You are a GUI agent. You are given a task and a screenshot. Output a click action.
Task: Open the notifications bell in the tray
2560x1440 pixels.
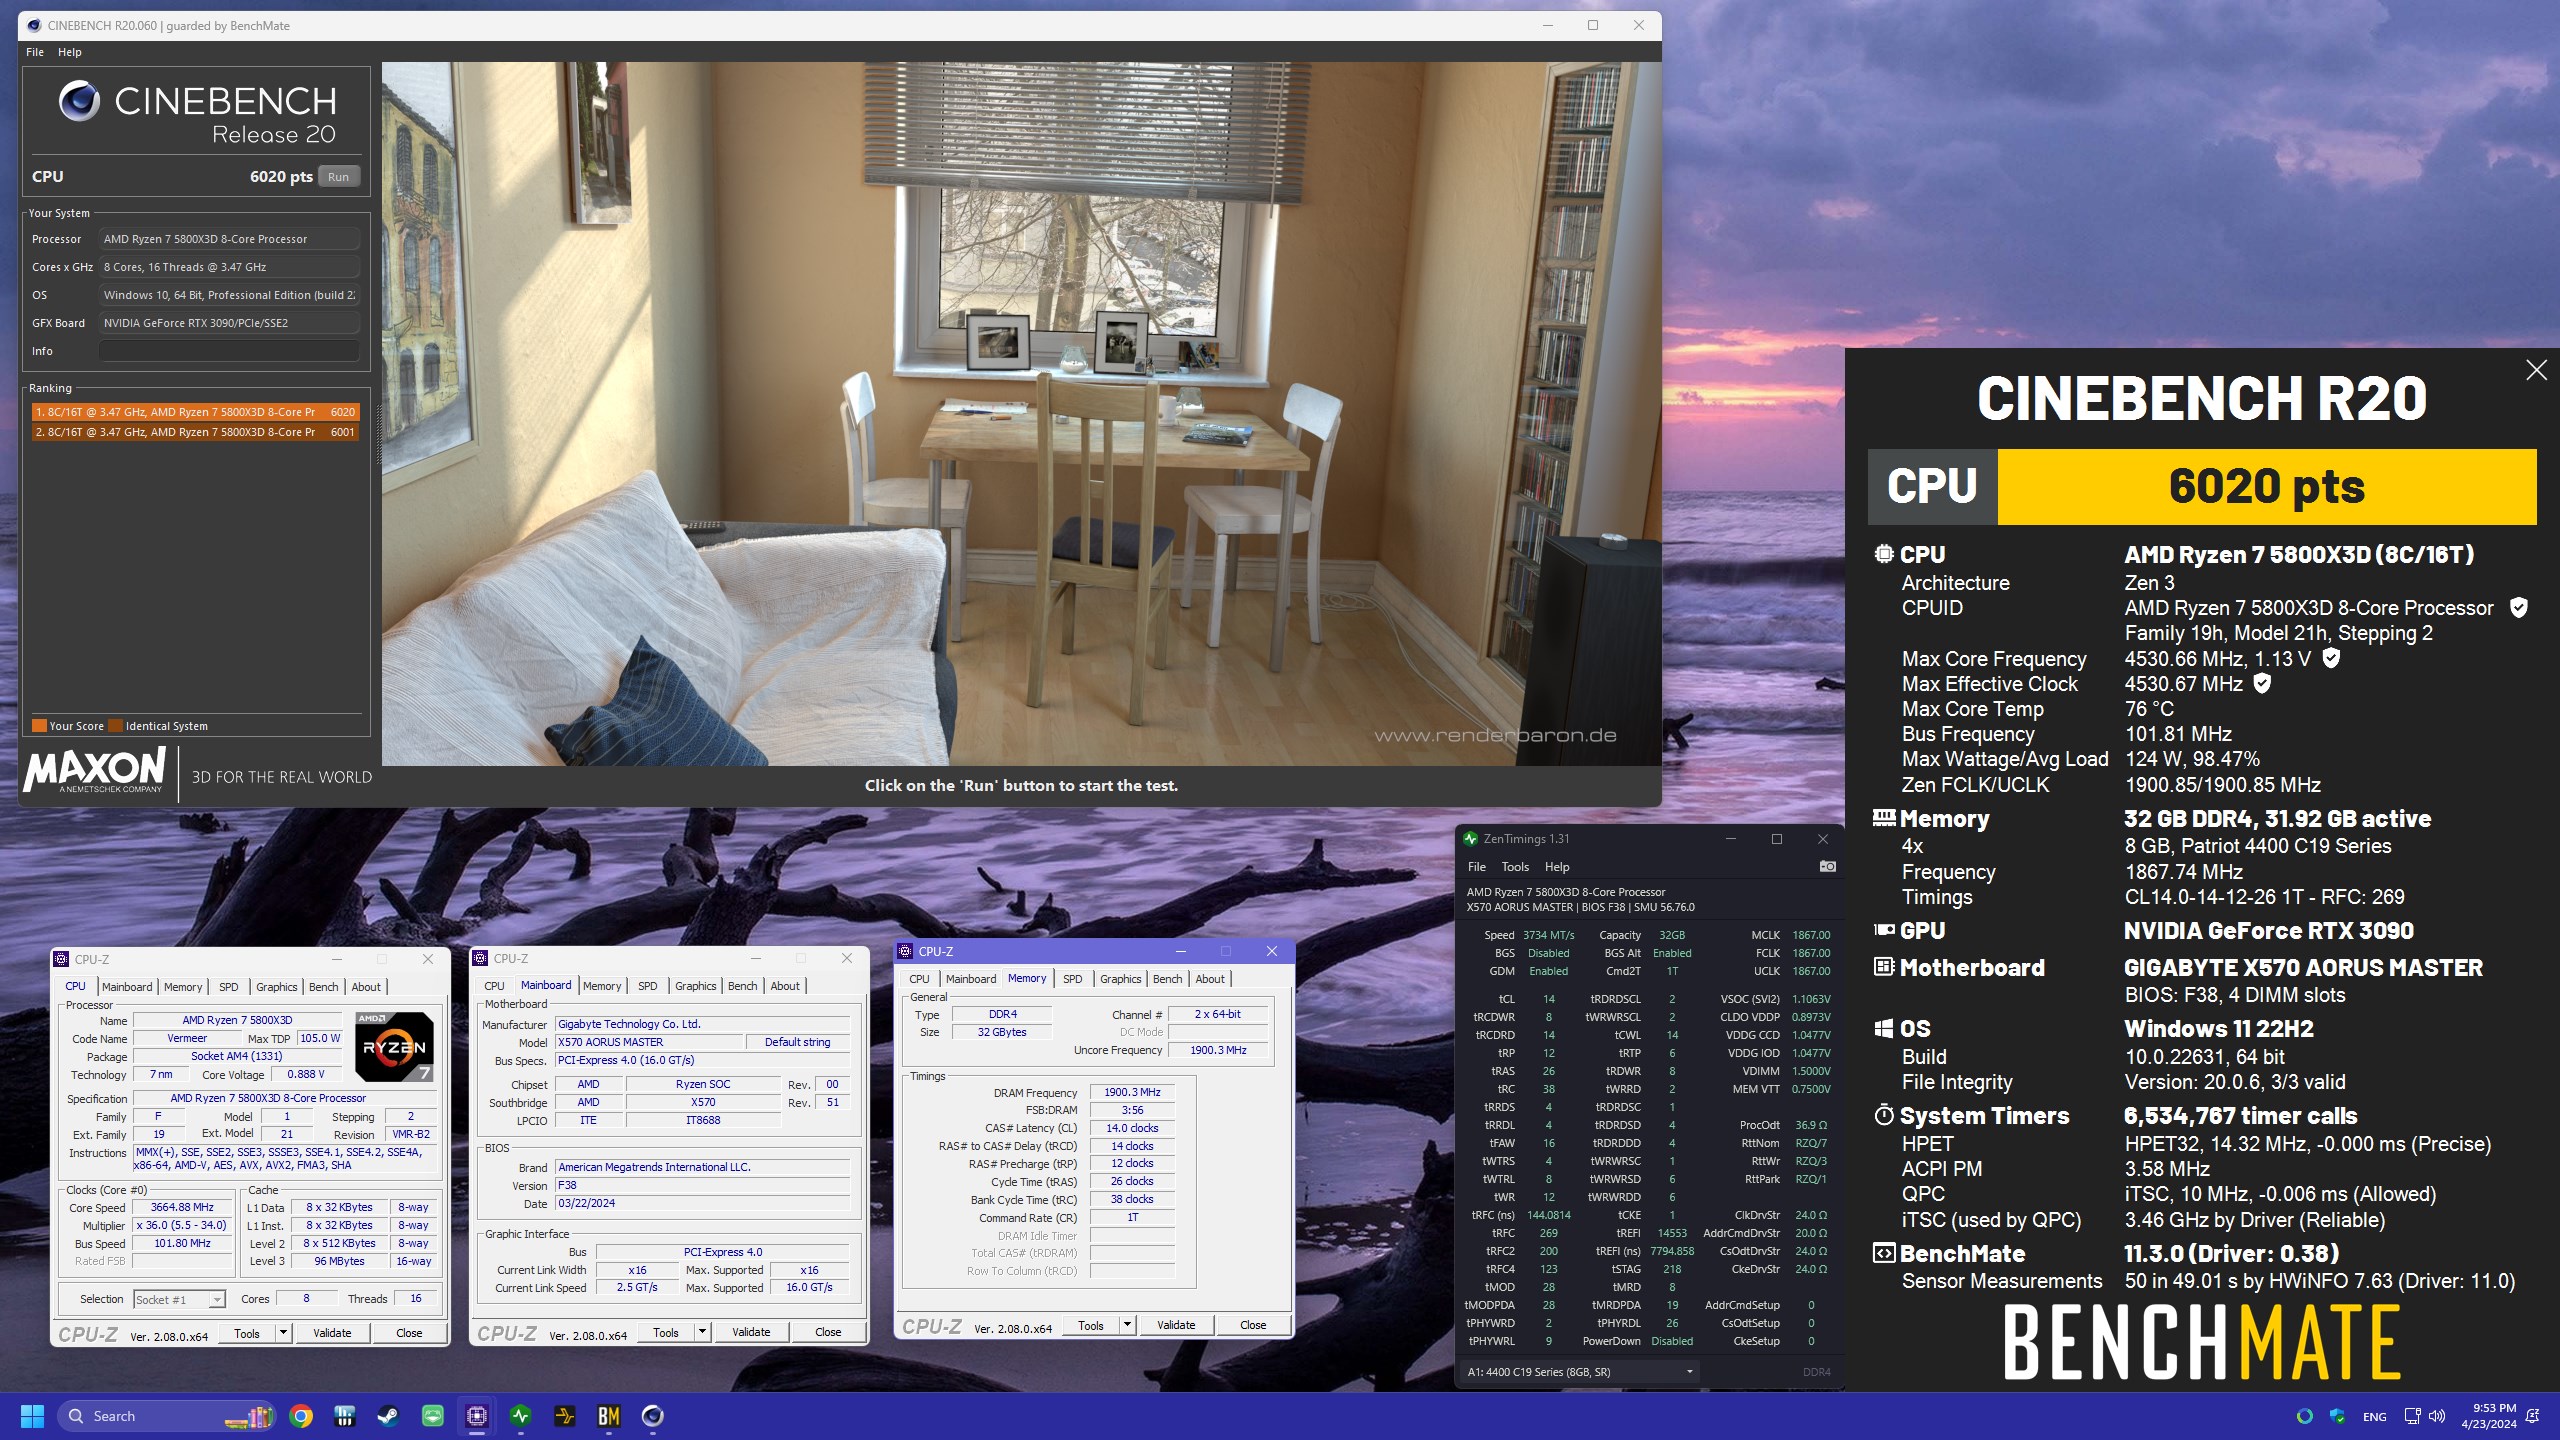[2533, 1416]
